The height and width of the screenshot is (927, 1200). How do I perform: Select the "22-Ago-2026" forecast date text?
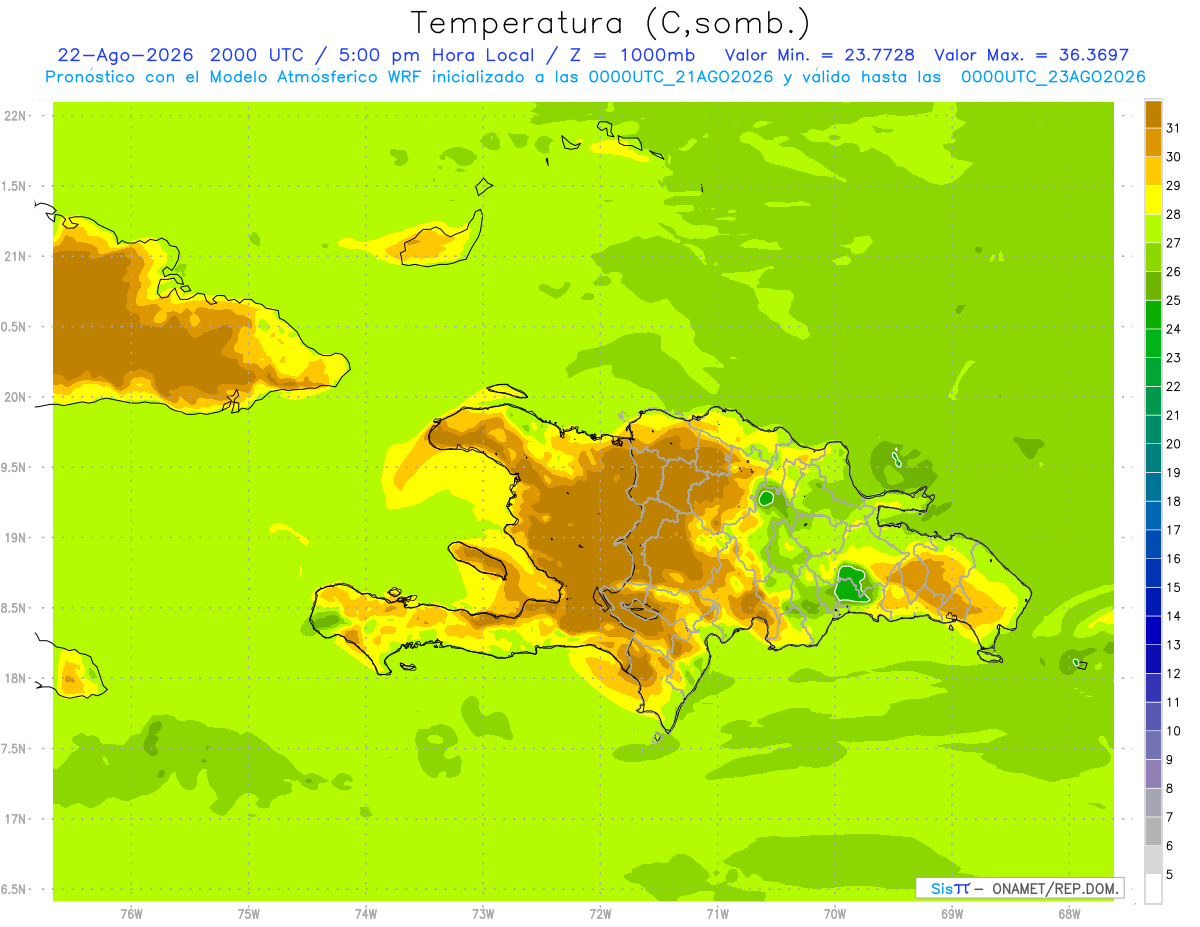[124, 55]
